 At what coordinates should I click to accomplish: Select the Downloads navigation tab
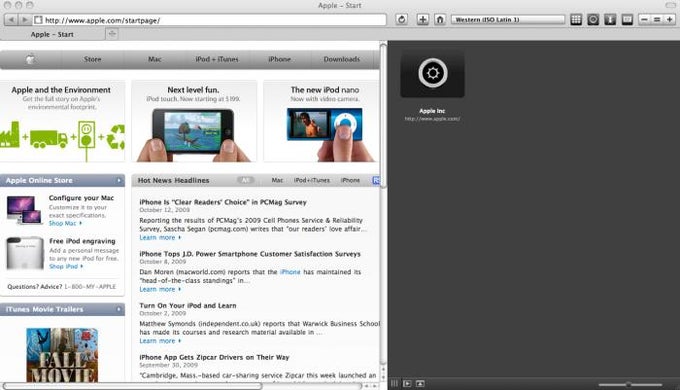[x=342, y=59]
